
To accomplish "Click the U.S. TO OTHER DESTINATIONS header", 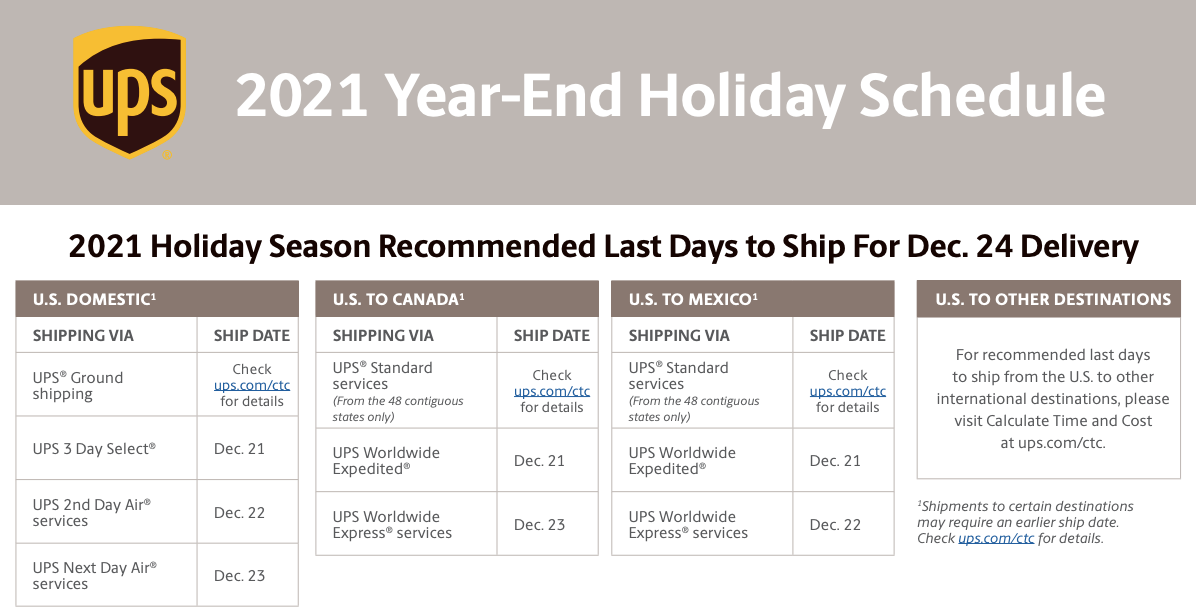I will click(x=1049, y=299).
